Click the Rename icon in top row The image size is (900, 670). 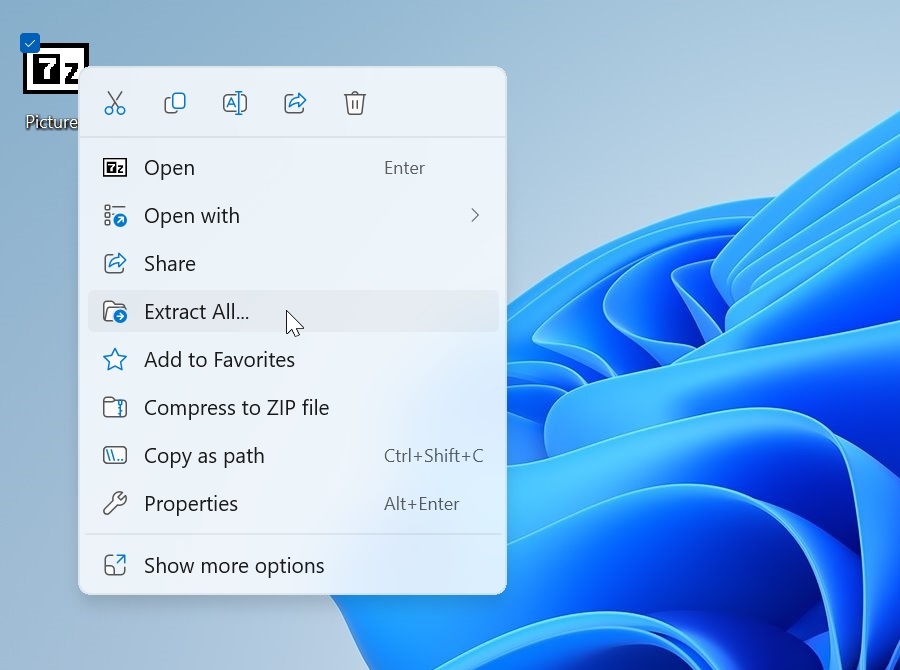click(235, 103)
